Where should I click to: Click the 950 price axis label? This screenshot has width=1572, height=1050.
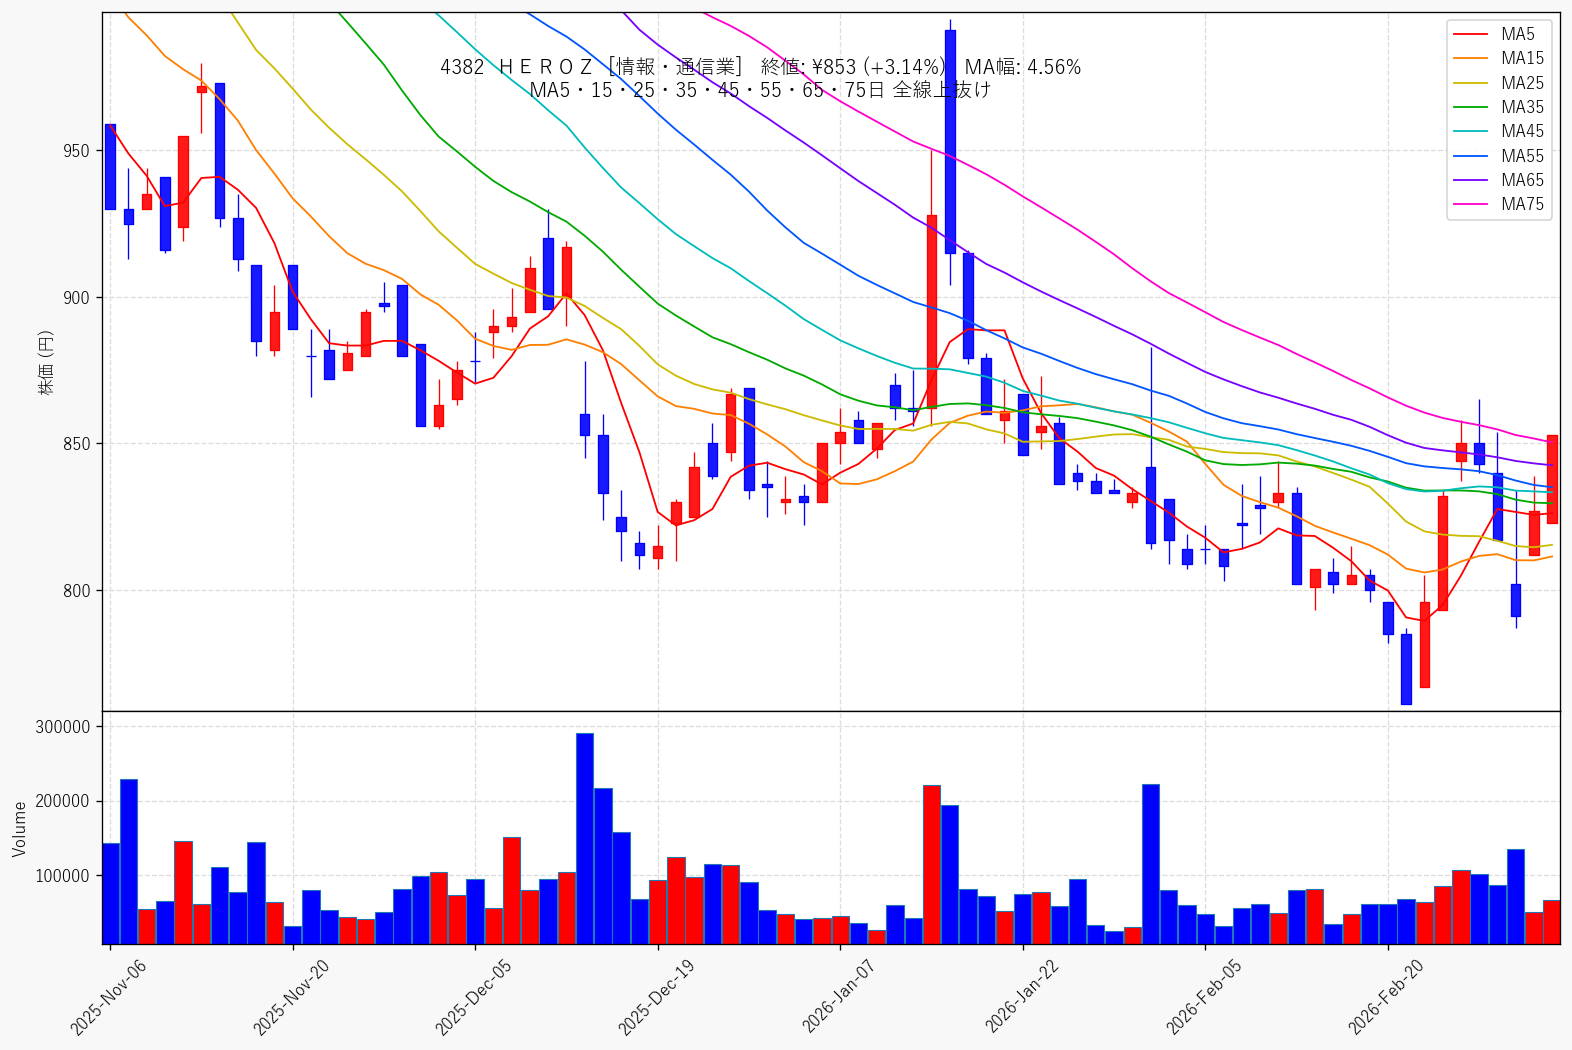[76, 151]
